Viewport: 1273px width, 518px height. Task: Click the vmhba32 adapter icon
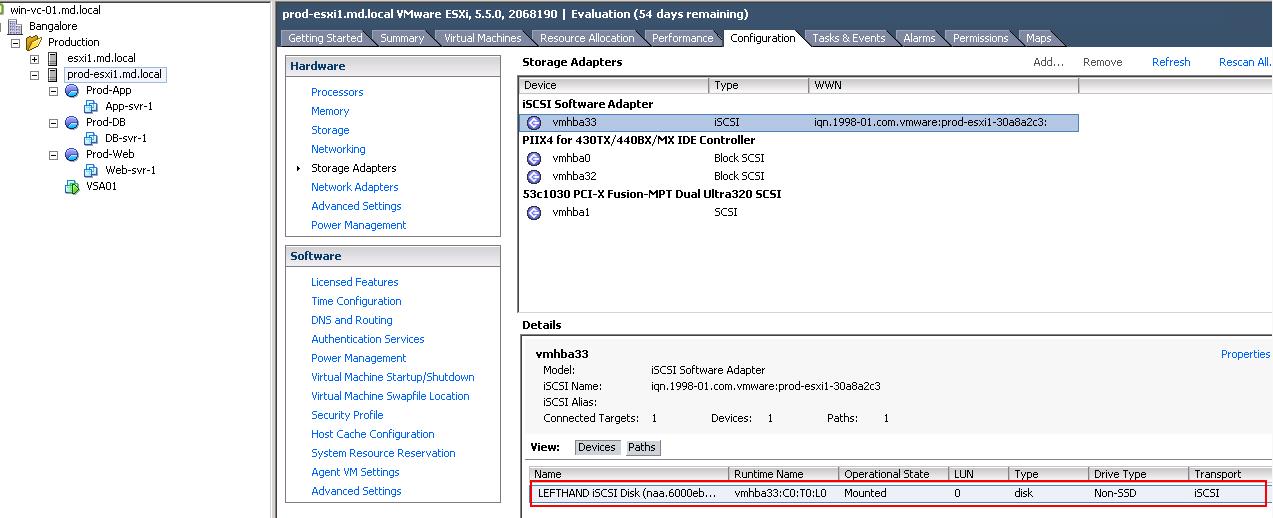(x=534, y=176)
